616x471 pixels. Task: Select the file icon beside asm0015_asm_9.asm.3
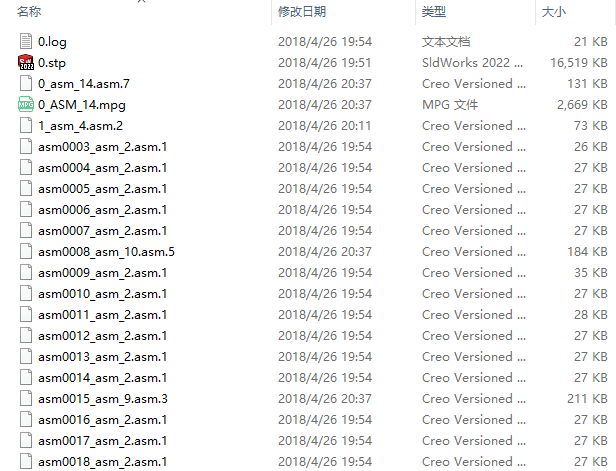[26, 399]
